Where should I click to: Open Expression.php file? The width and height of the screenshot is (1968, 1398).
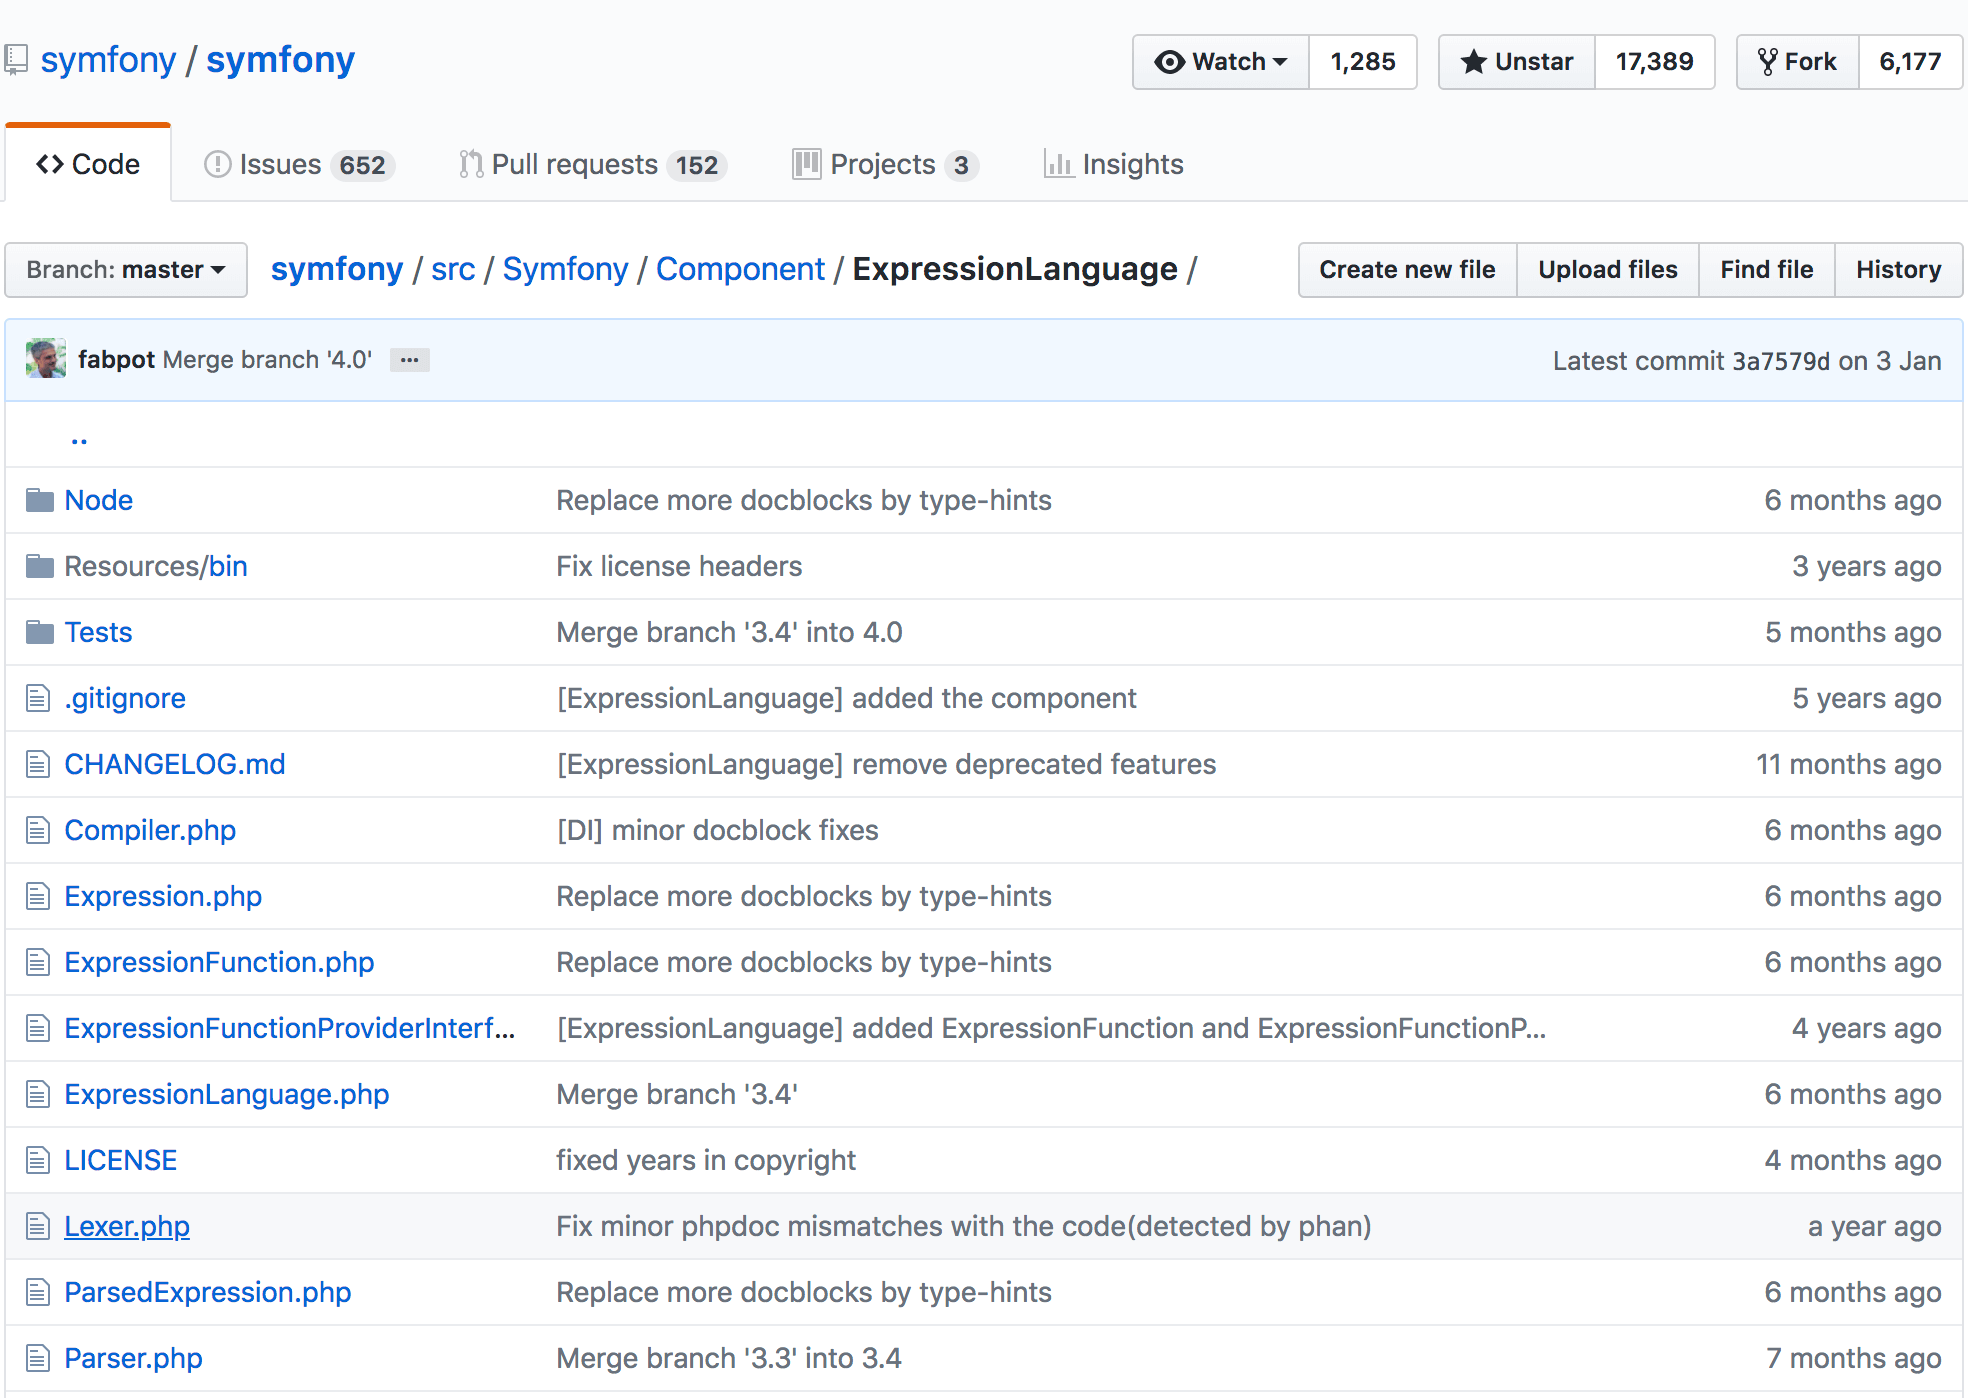pos(163,896)
